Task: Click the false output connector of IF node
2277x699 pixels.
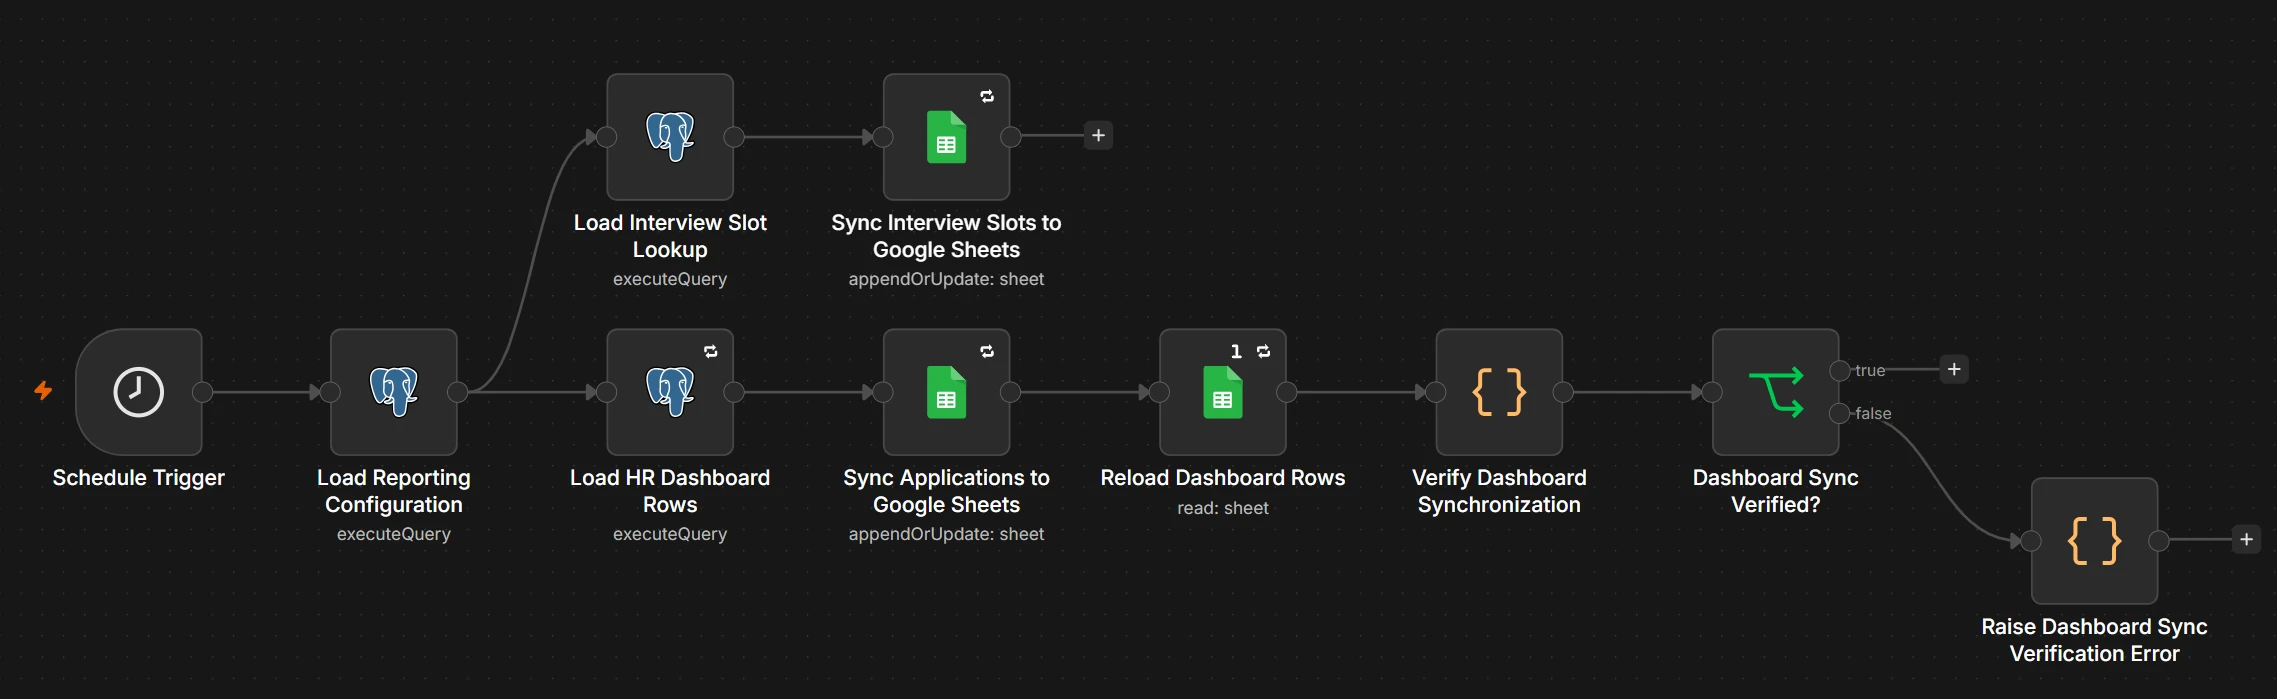Action: pyautogui.click(x=1839, y=413)
